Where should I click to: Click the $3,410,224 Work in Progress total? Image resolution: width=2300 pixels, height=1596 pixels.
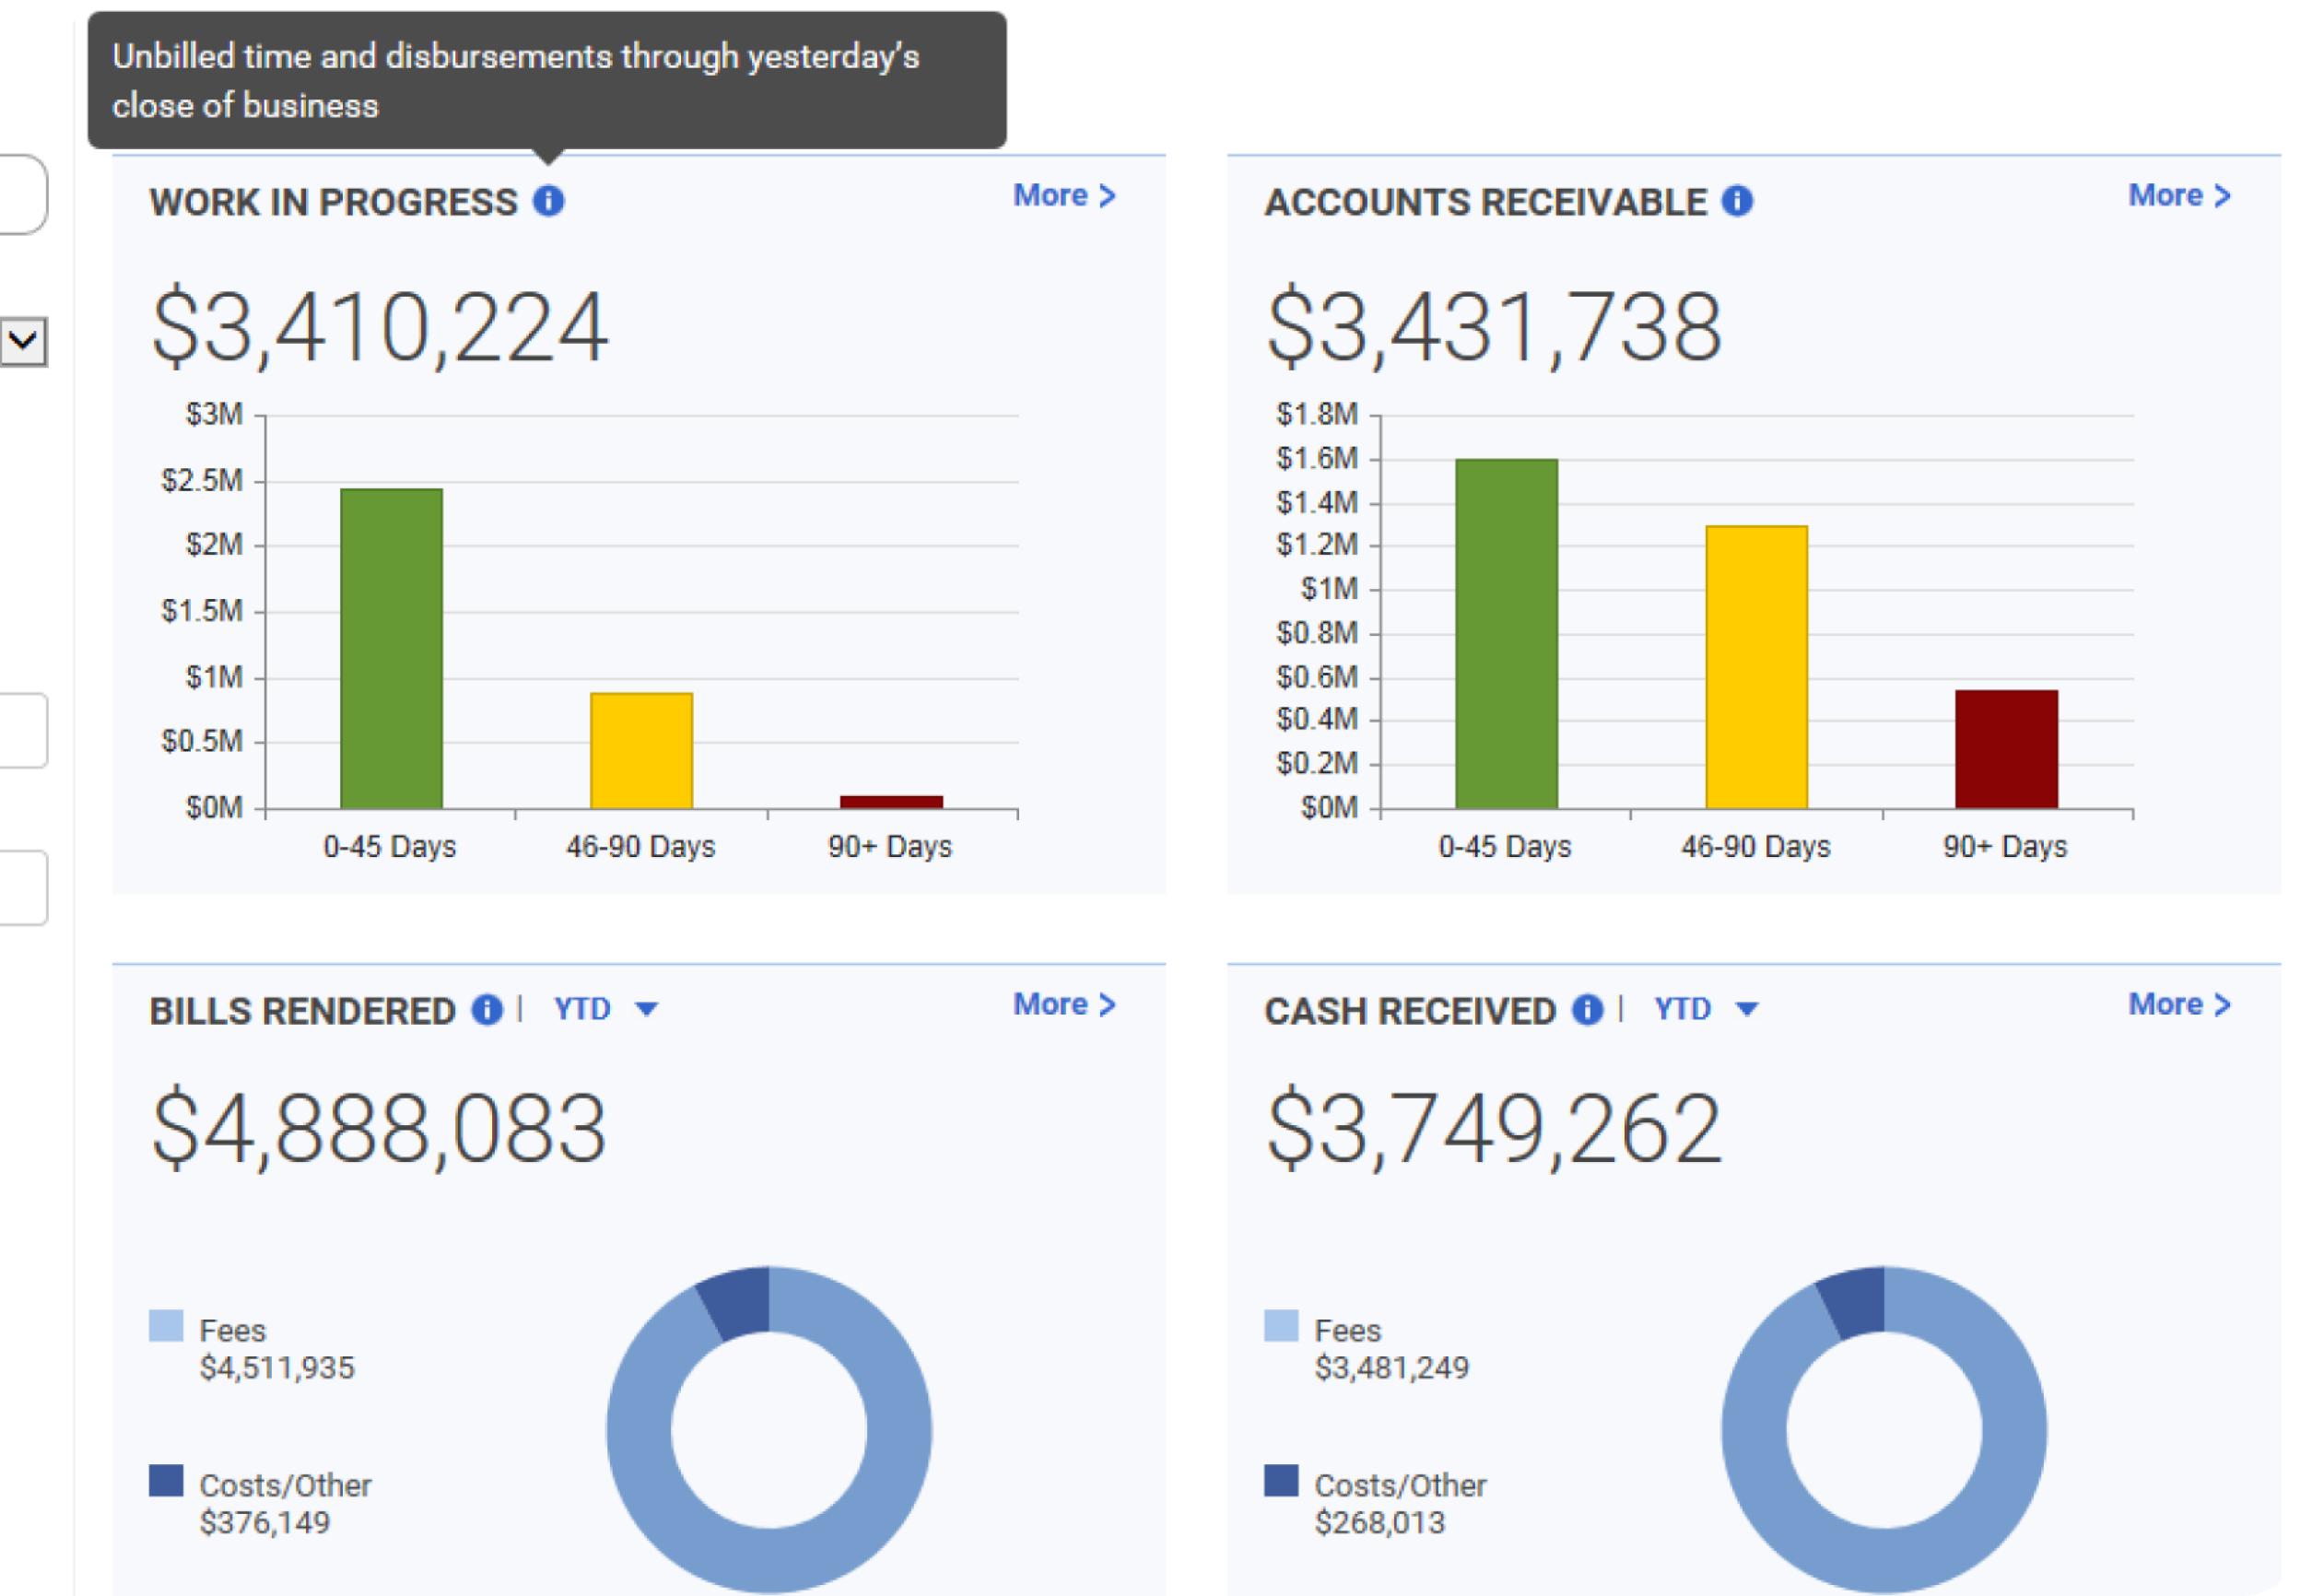[x=379, y=327]
